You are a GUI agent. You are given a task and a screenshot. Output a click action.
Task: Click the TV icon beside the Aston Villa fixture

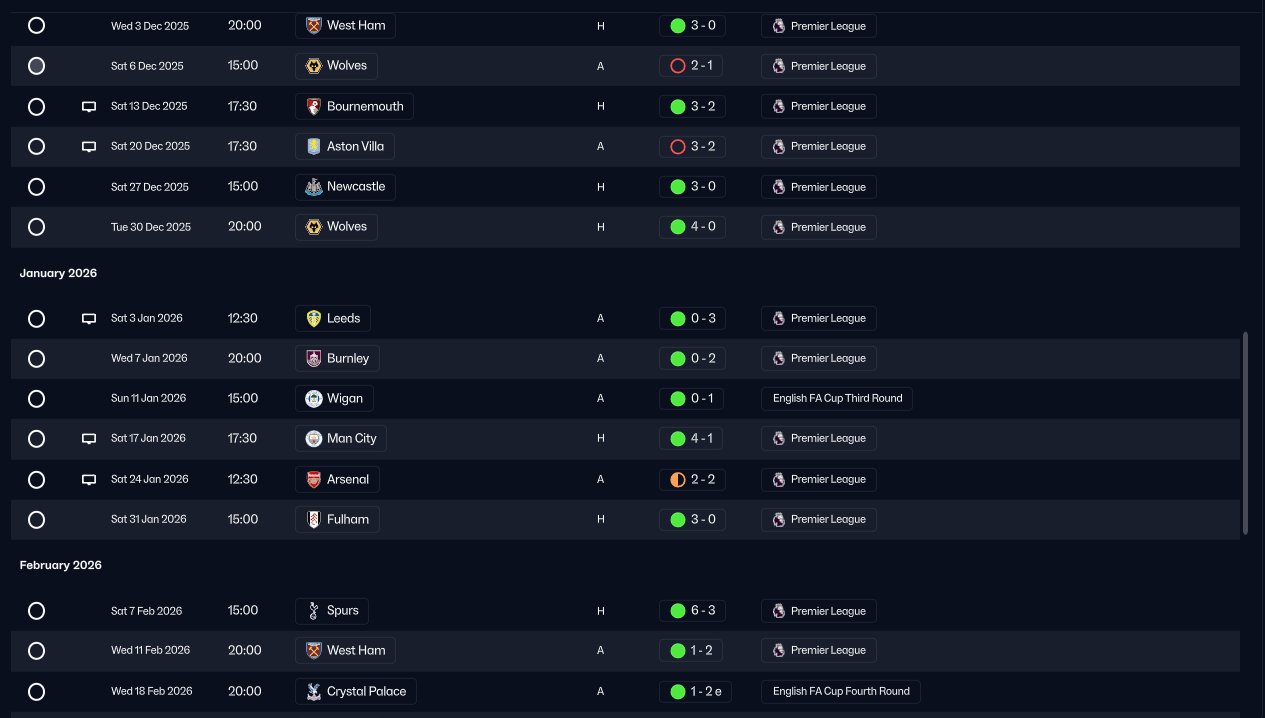[89, 146]
